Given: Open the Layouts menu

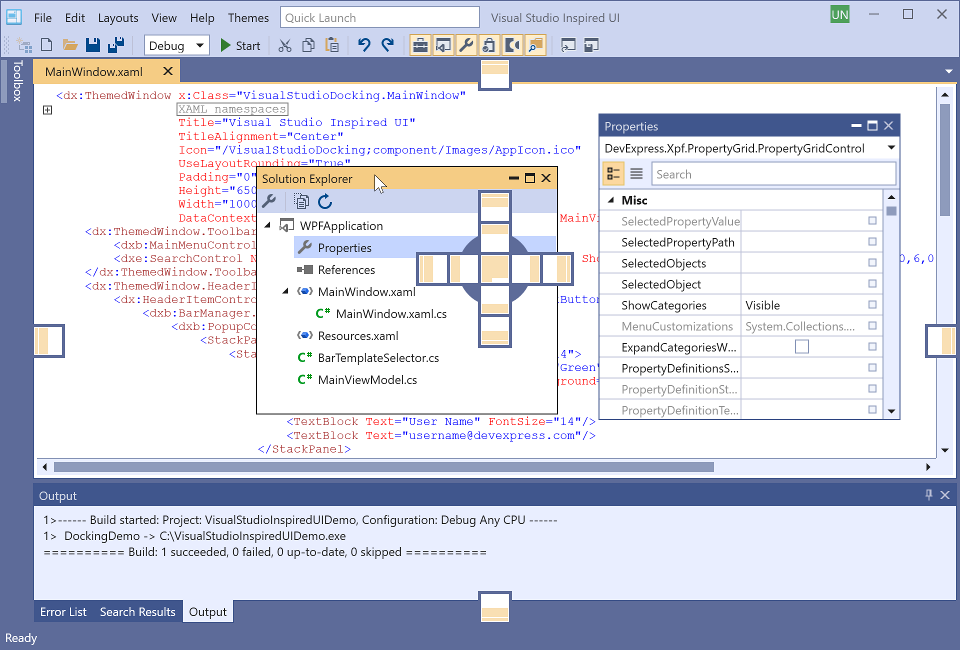Looking at the screenshot, I should coord(118,18).
